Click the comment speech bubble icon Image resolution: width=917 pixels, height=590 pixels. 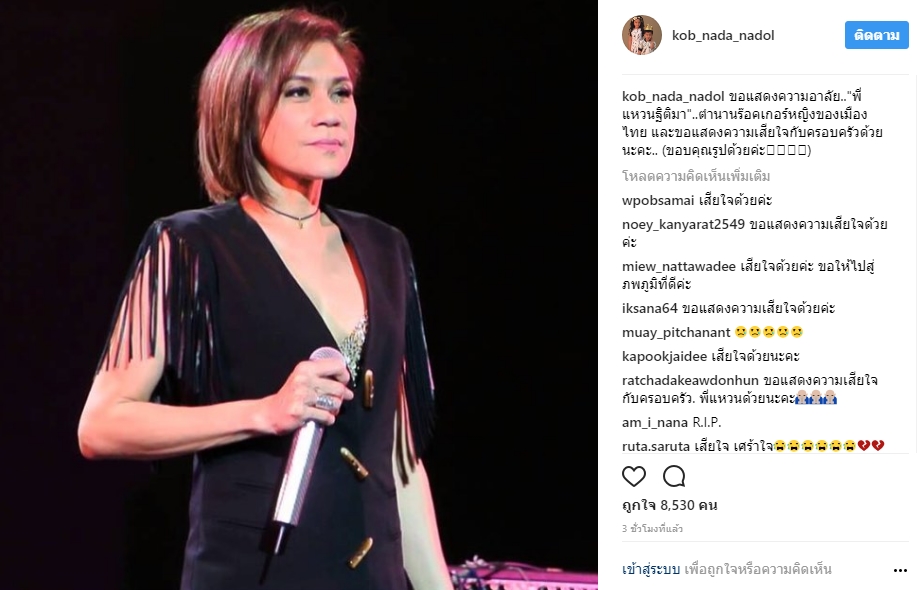[674, 476]
